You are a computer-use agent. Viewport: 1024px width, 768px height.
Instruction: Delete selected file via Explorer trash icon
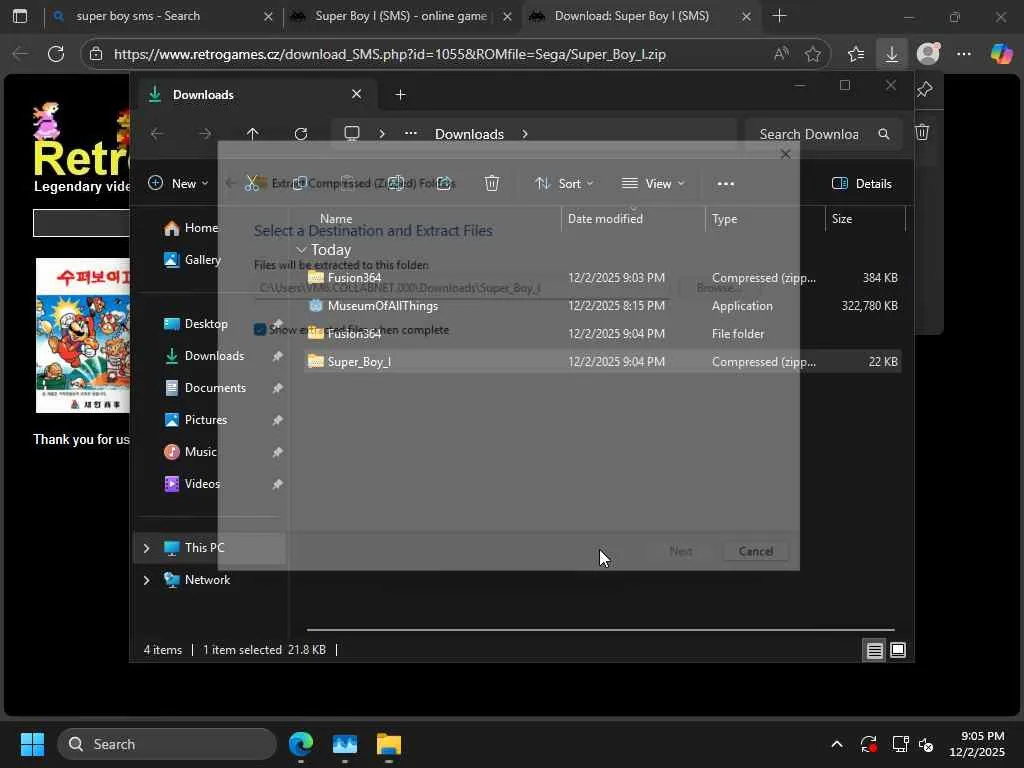tap(492, 184)
